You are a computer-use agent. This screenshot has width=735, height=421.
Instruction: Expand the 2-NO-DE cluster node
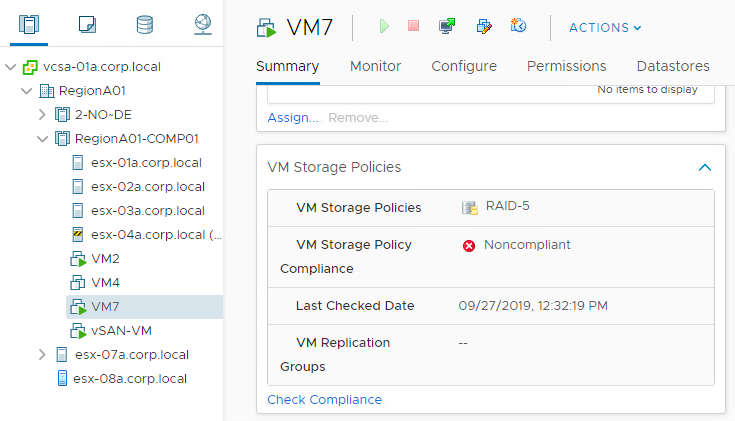coord(42,114)
